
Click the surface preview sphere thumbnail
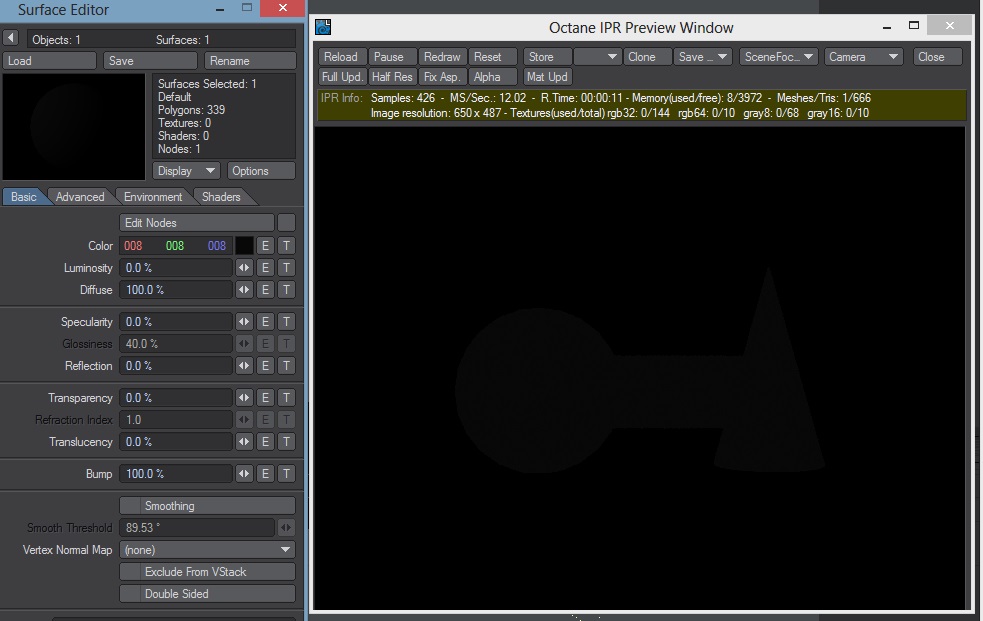74,127
